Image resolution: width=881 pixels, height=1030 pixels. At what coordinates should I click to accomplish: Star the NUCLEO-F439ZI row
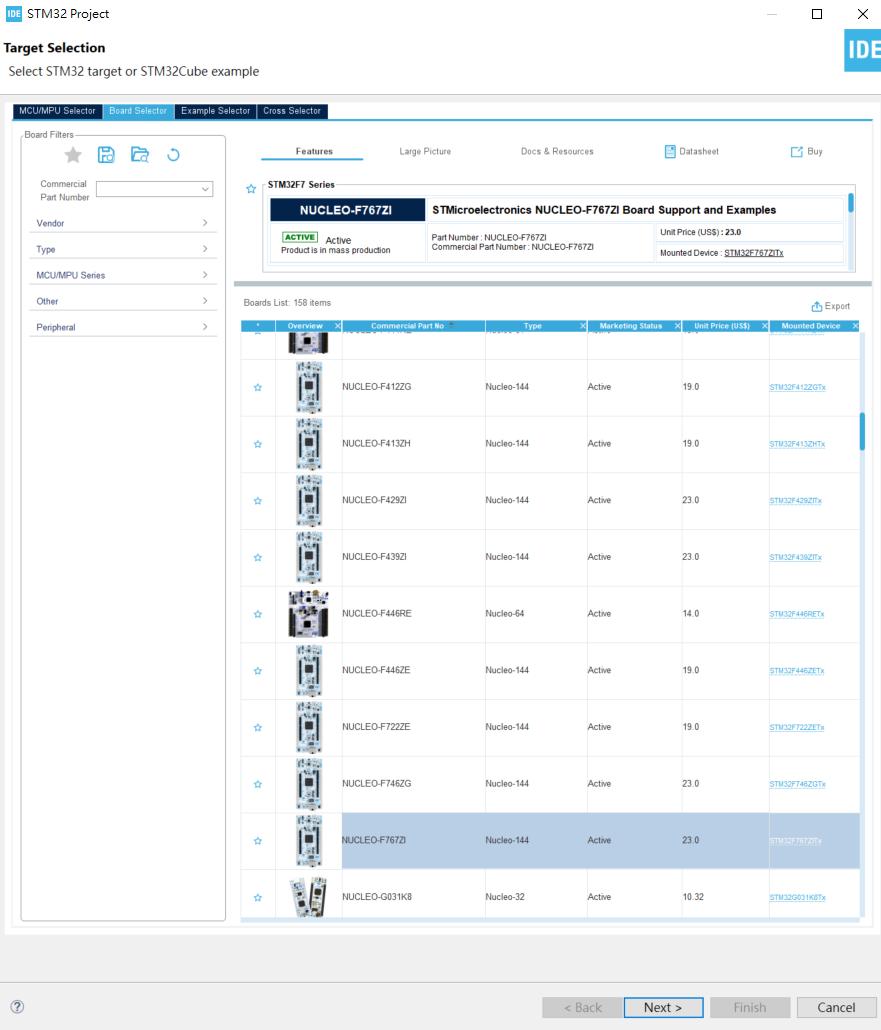258,558
